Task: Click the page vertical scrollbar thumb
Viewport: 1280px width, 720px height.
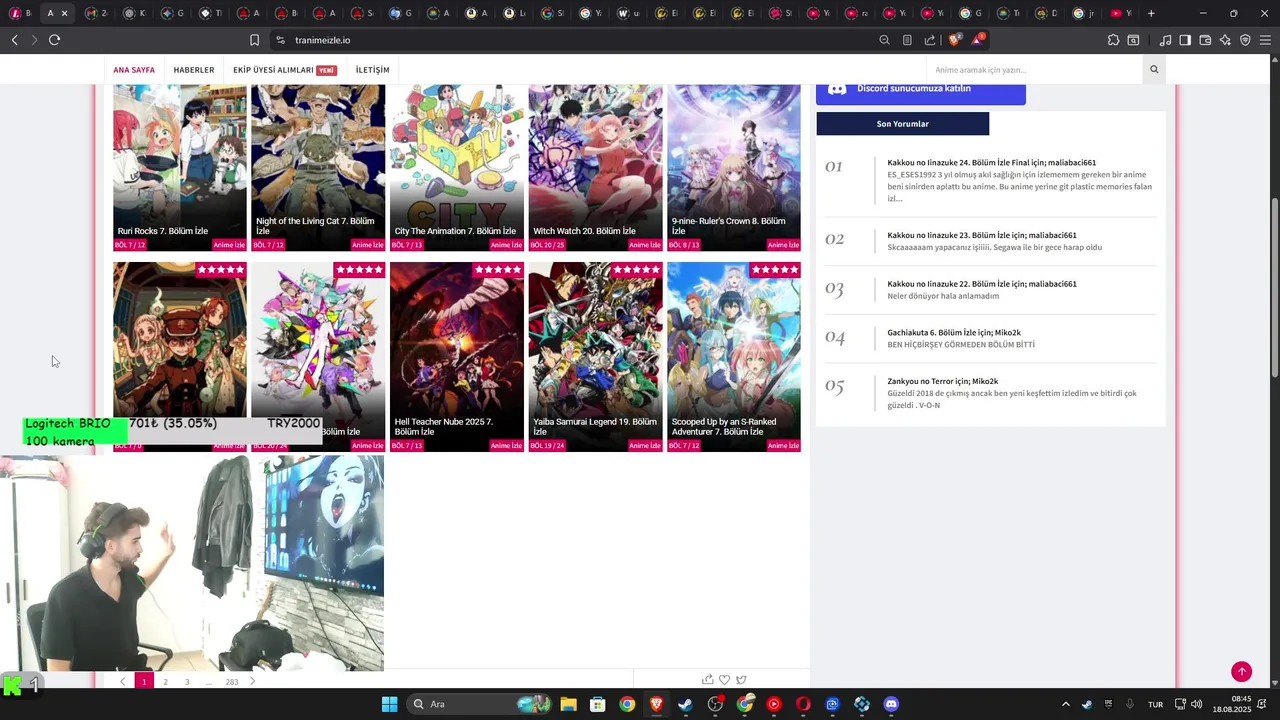Action: tap(1274, 287)
